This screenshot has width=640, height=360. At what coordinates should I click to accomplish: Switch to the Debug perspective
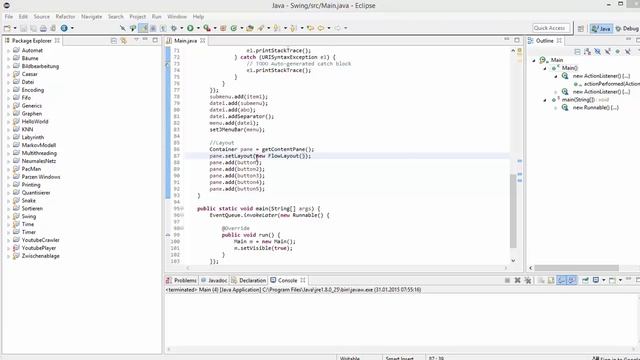(x=627, y=29)
